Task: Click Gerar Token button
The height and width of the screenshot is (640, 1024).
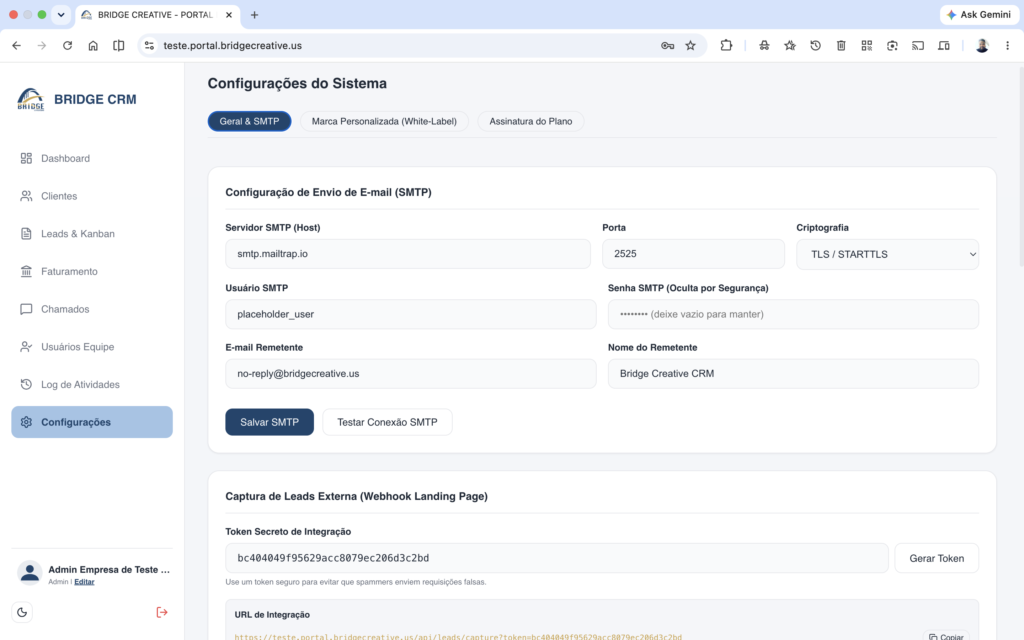Action: (936, 558)
